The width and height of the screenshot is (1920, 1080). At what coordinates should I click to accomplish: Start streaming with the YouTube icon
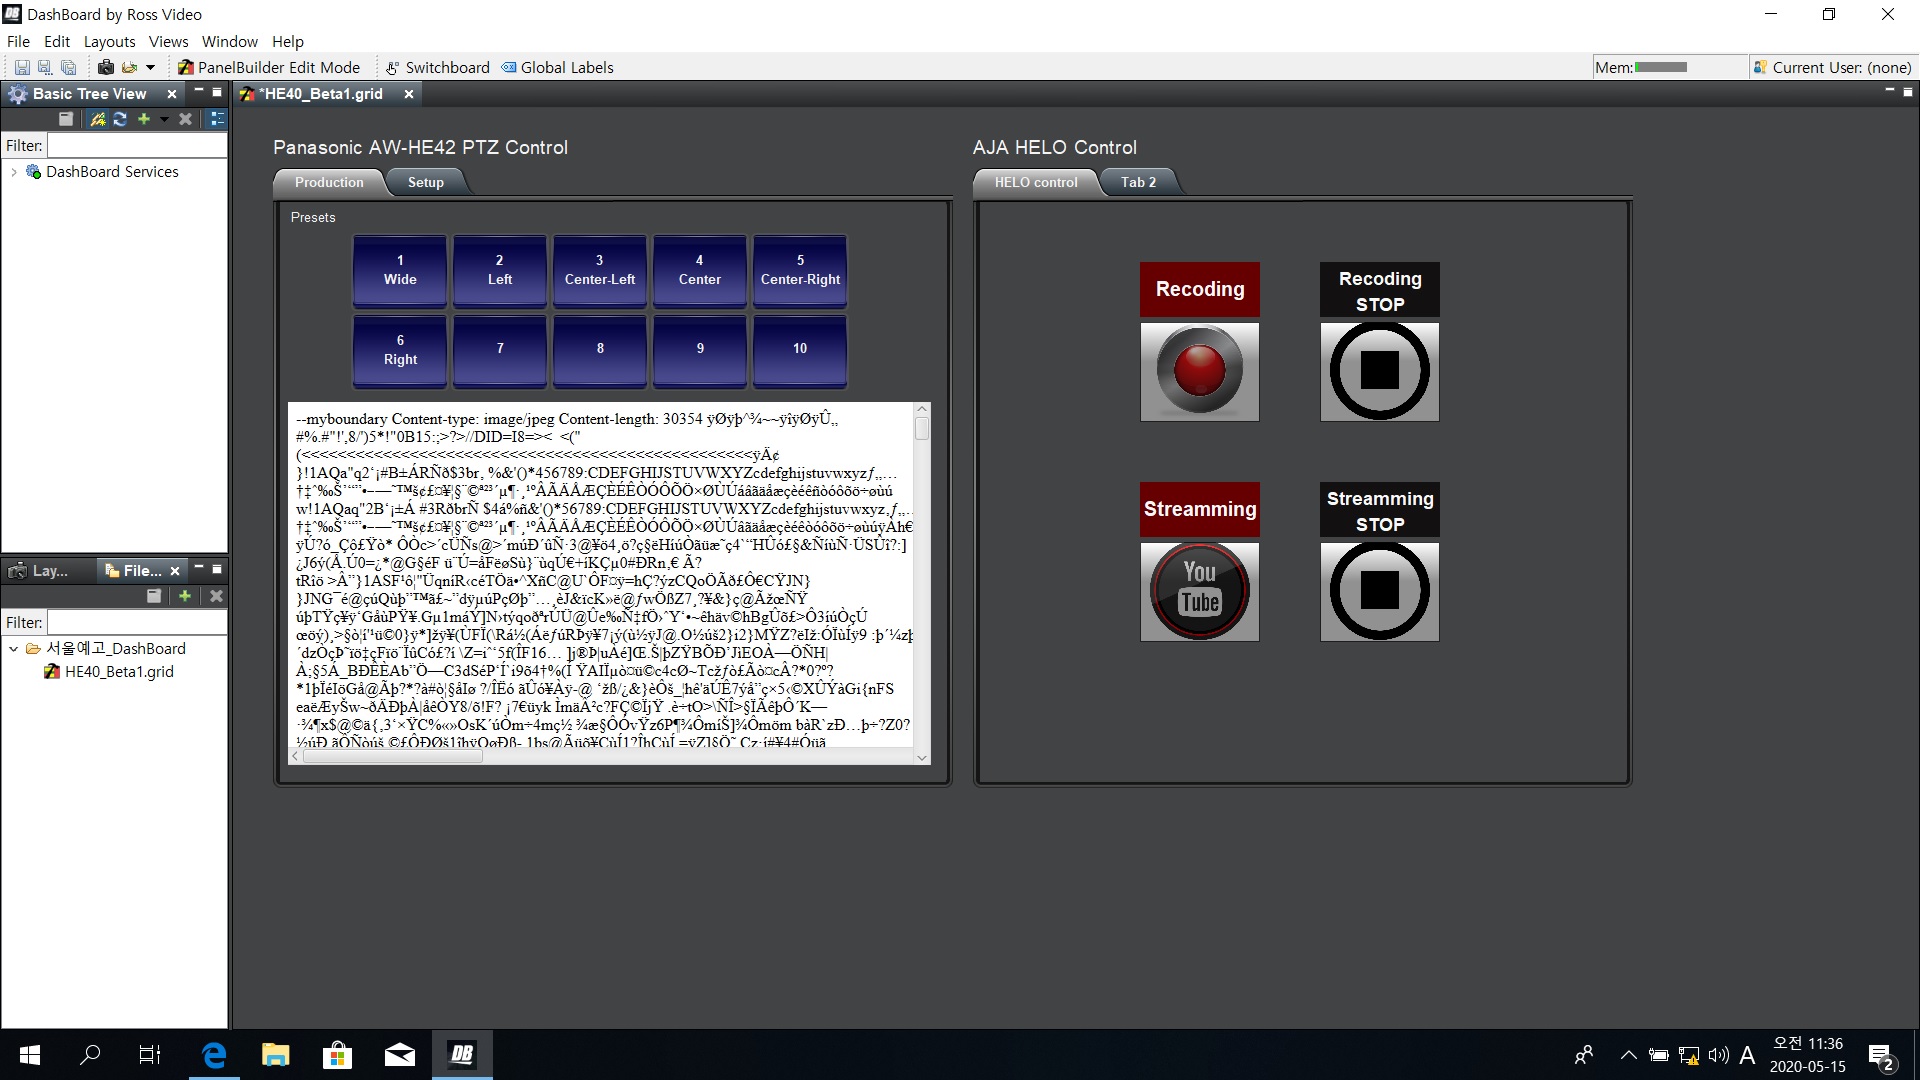1199,591
